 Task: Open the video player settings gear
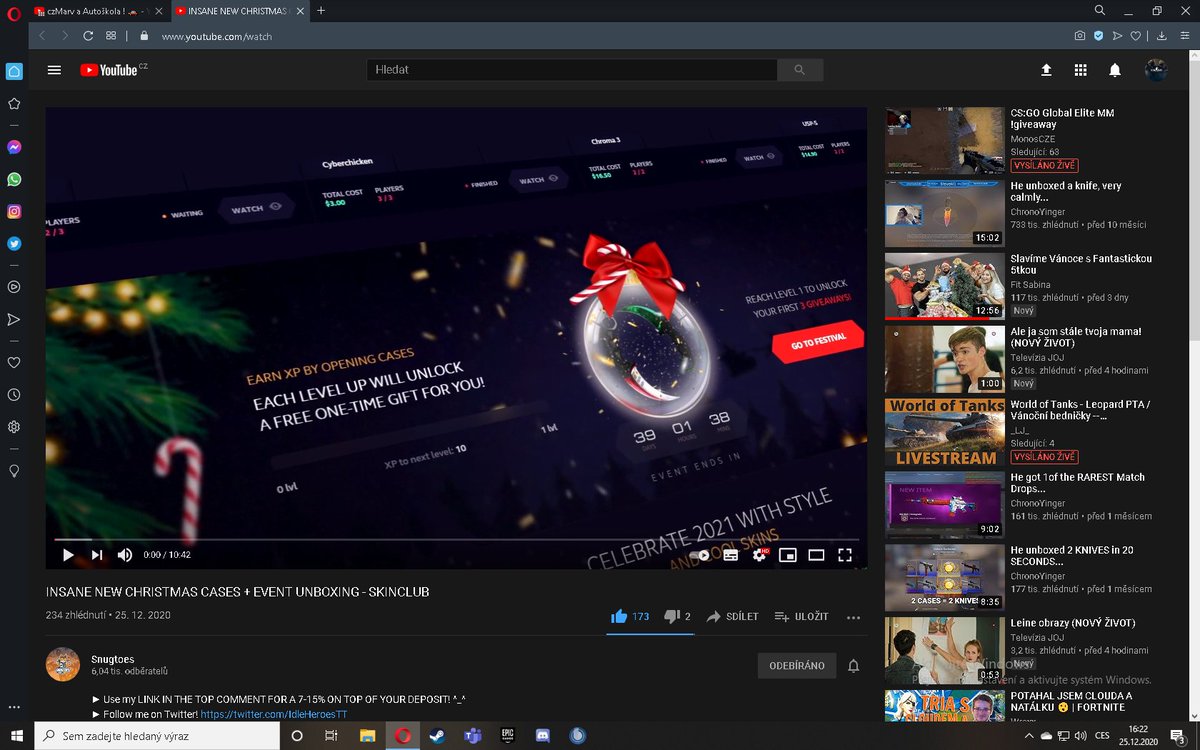[758, 555]
